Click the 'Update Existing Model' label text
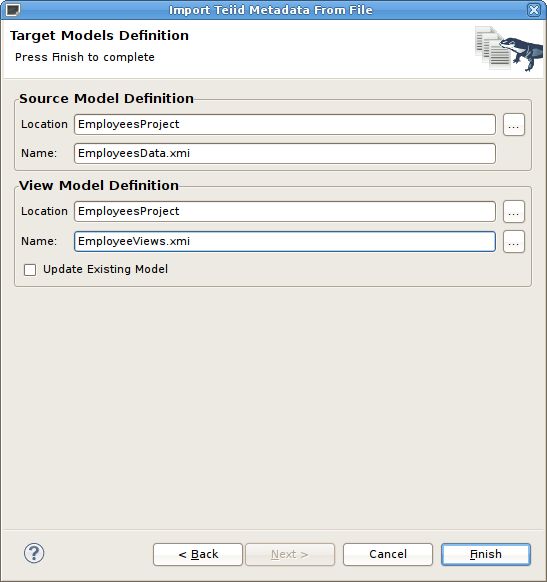This screenshot has width=547, height=582. (x=105, y=269)
